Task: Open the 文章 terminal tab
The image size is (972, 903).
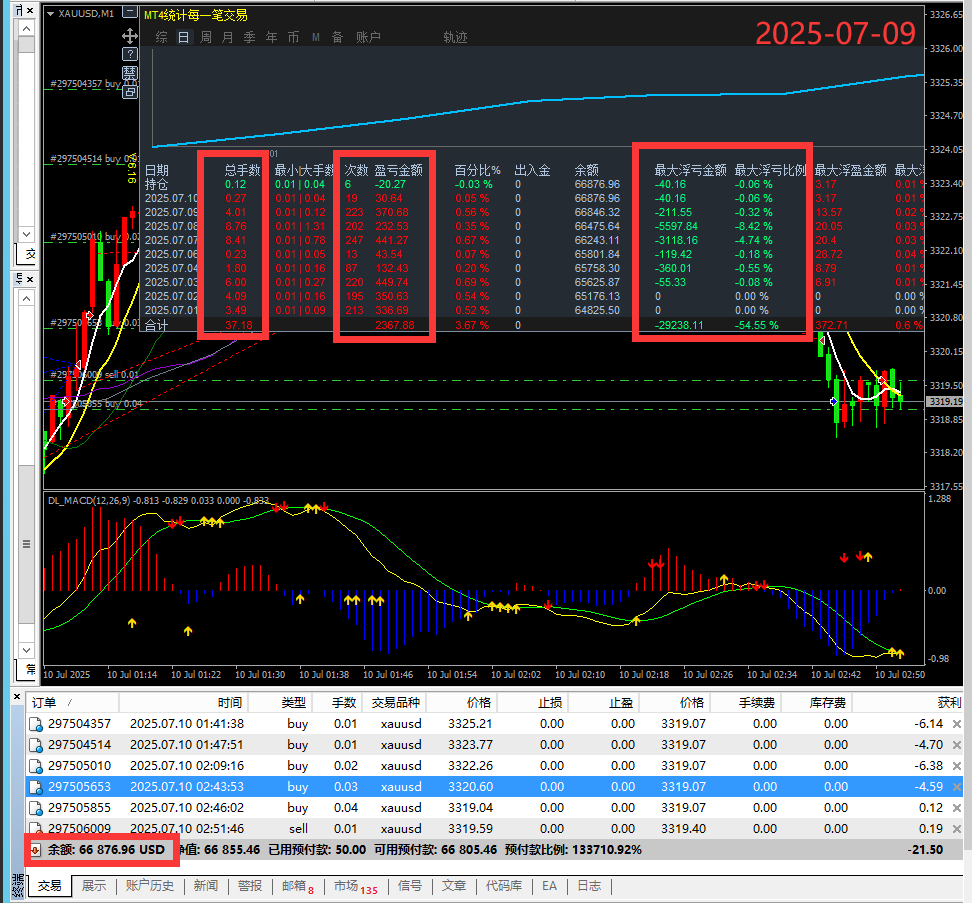Action: [x=454, y=886]
